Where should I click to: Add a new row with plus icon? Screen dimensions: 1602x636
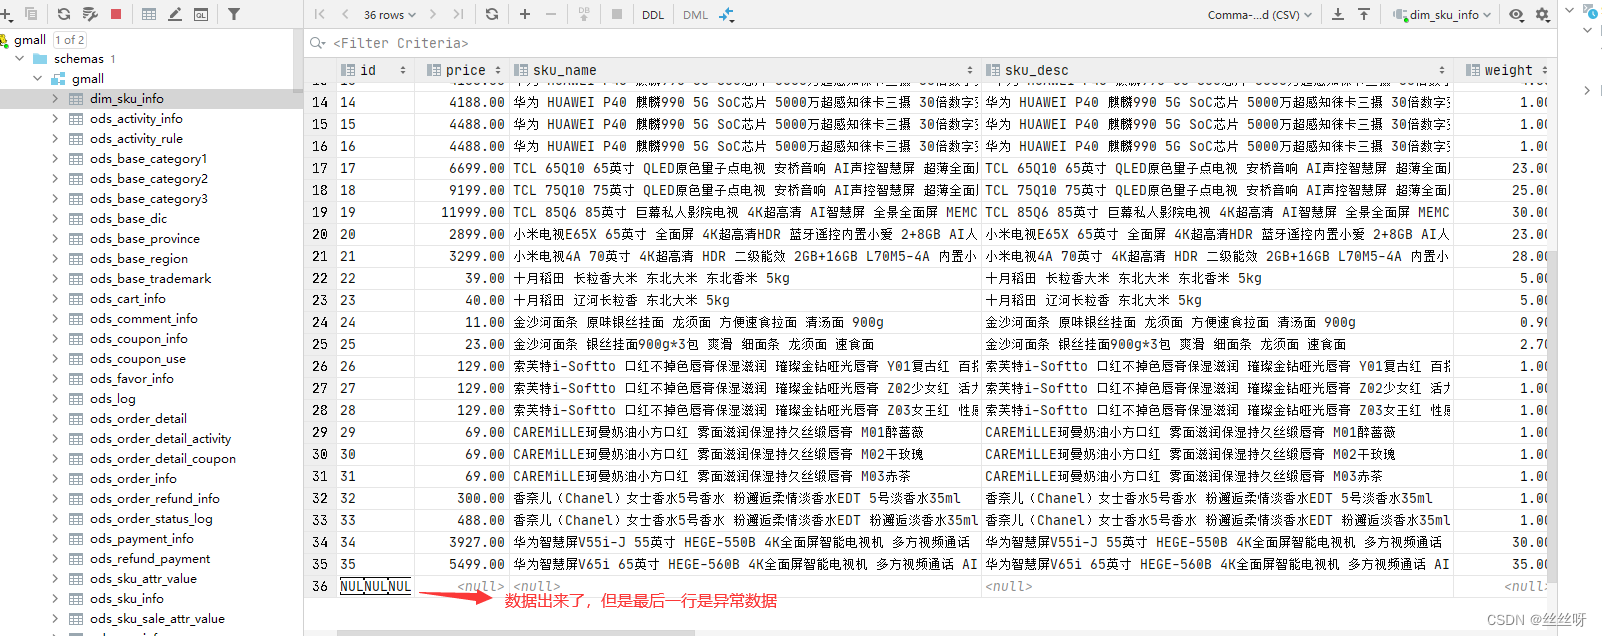[525, 14]
